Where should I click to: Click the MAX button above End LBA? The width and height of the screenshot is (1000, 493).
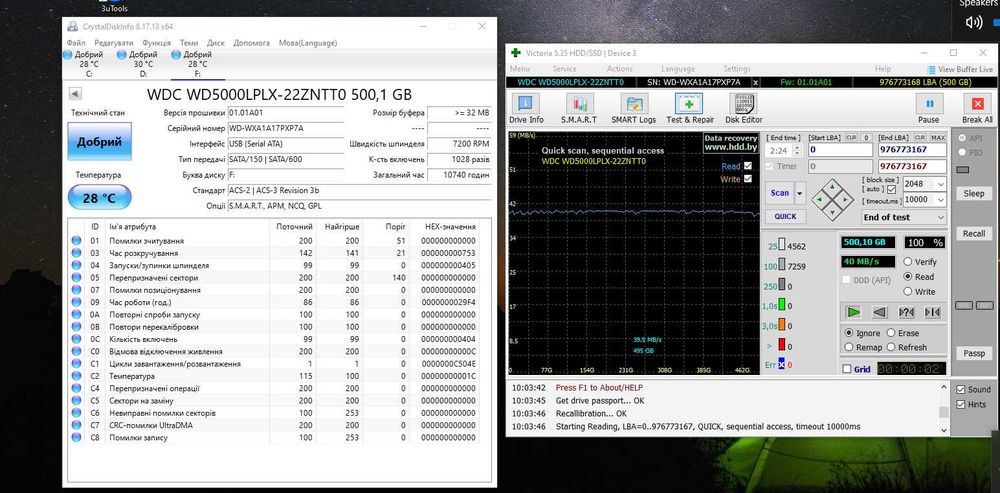(938, 138)
